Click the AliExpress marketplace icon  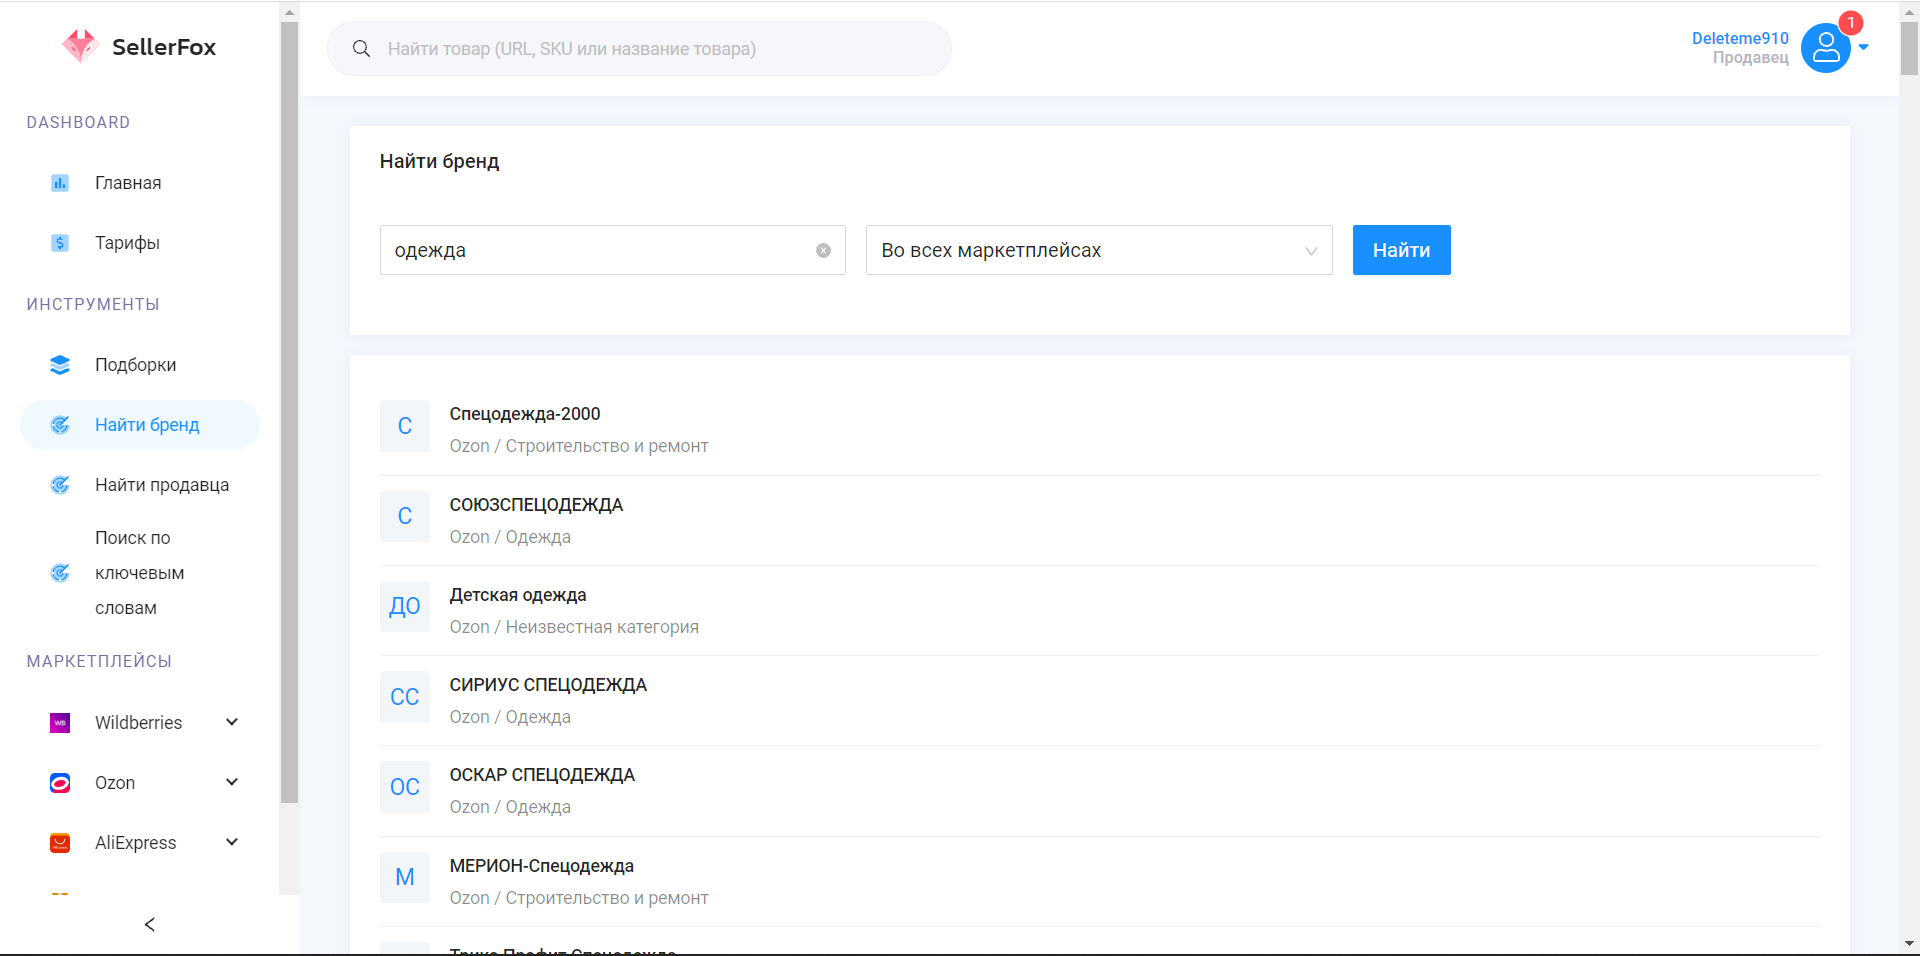point(60,843)
